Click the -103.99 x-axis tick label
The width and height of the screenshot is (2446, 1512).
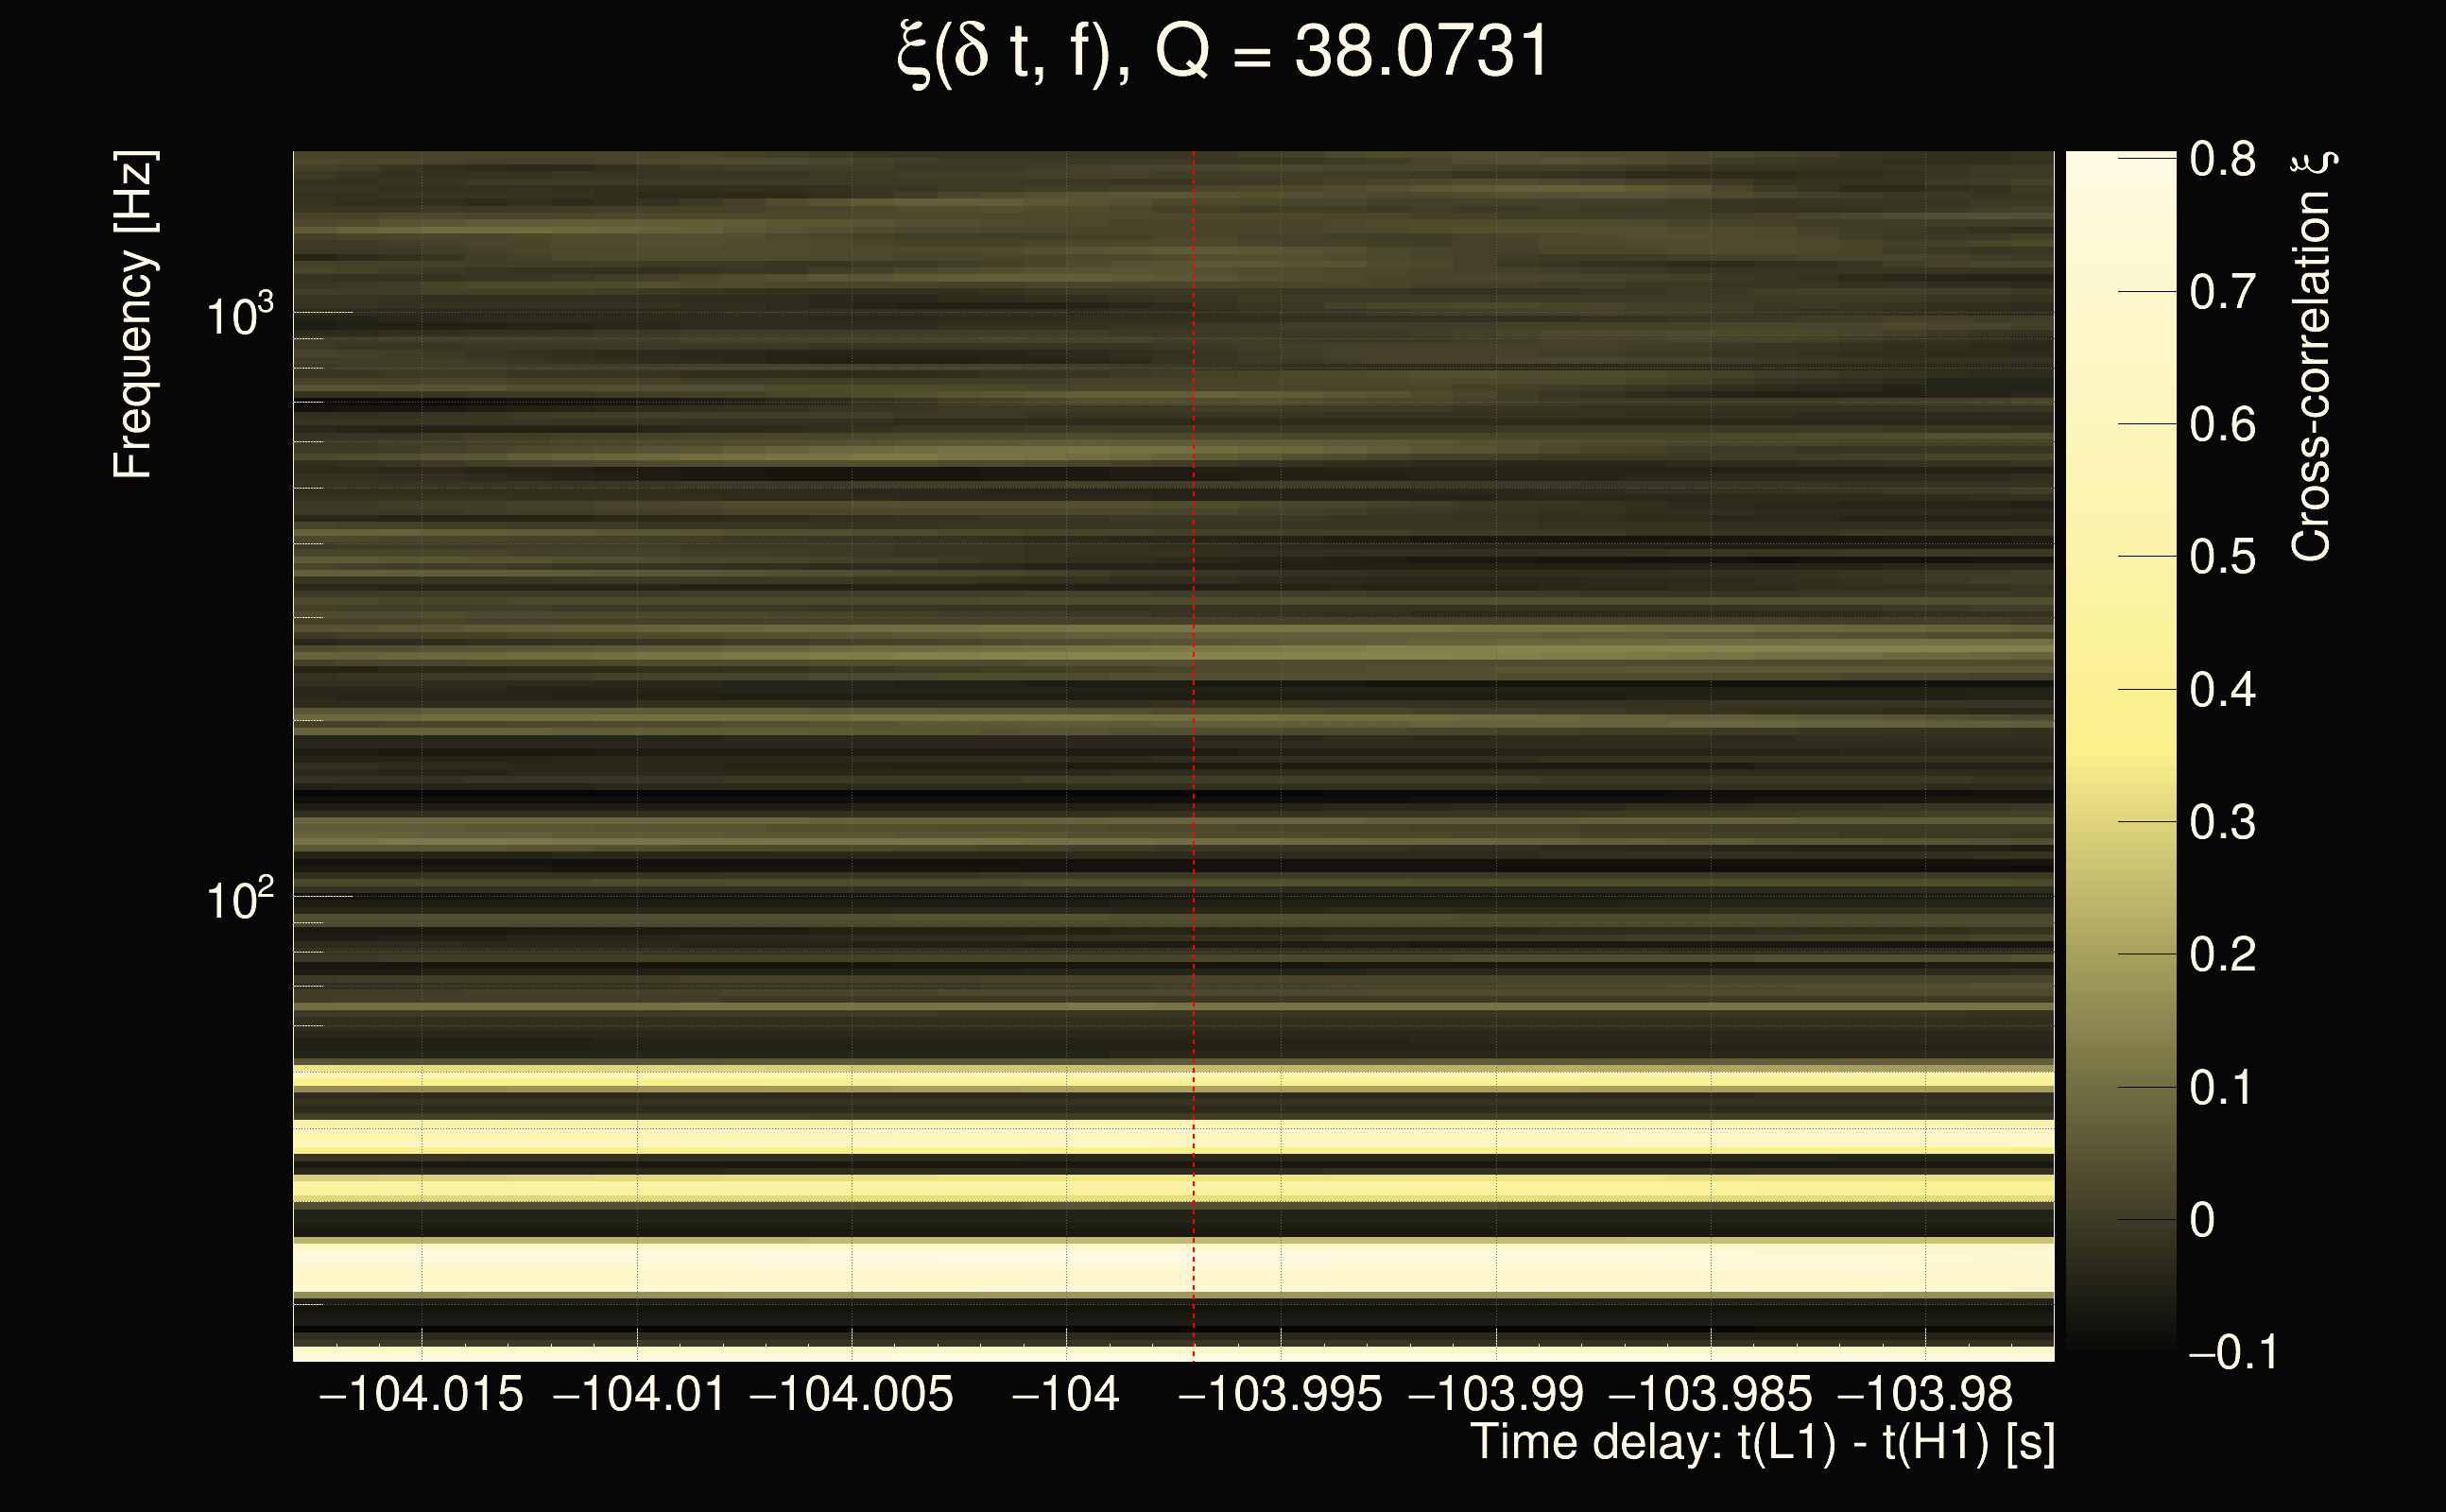point(1496,1395)
